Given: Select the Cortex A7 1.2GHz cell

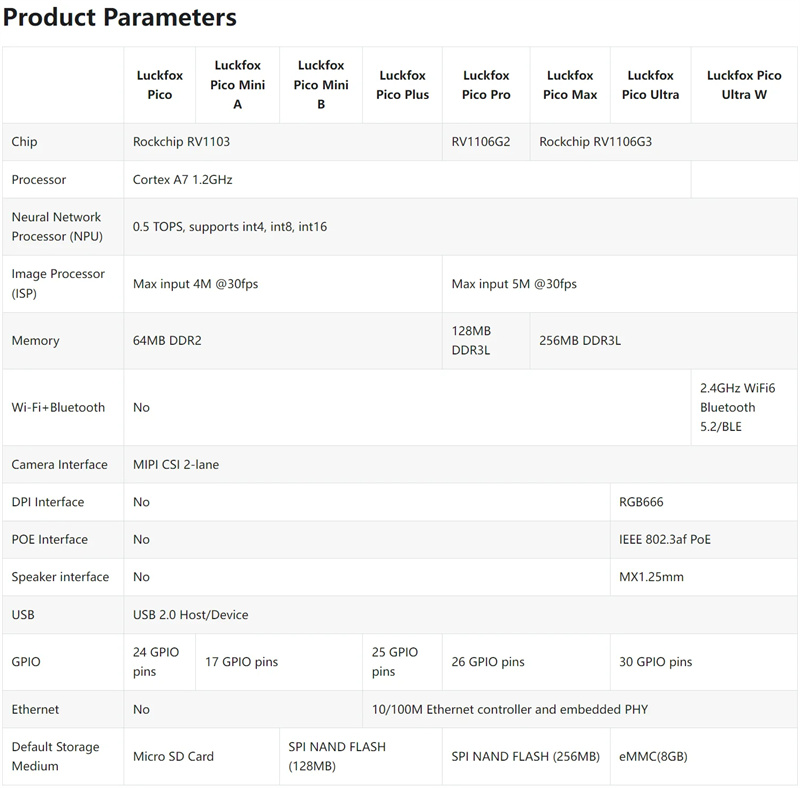Looking at the screenshot, I should tap(407, 180).
